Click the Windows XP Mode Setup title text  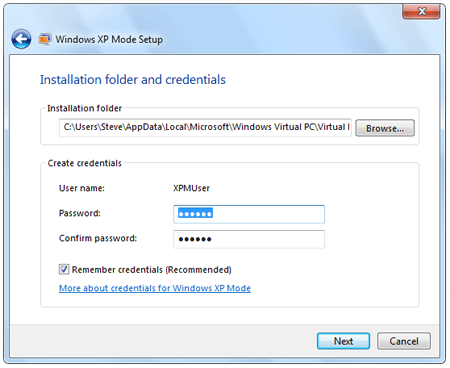(109, 39)
